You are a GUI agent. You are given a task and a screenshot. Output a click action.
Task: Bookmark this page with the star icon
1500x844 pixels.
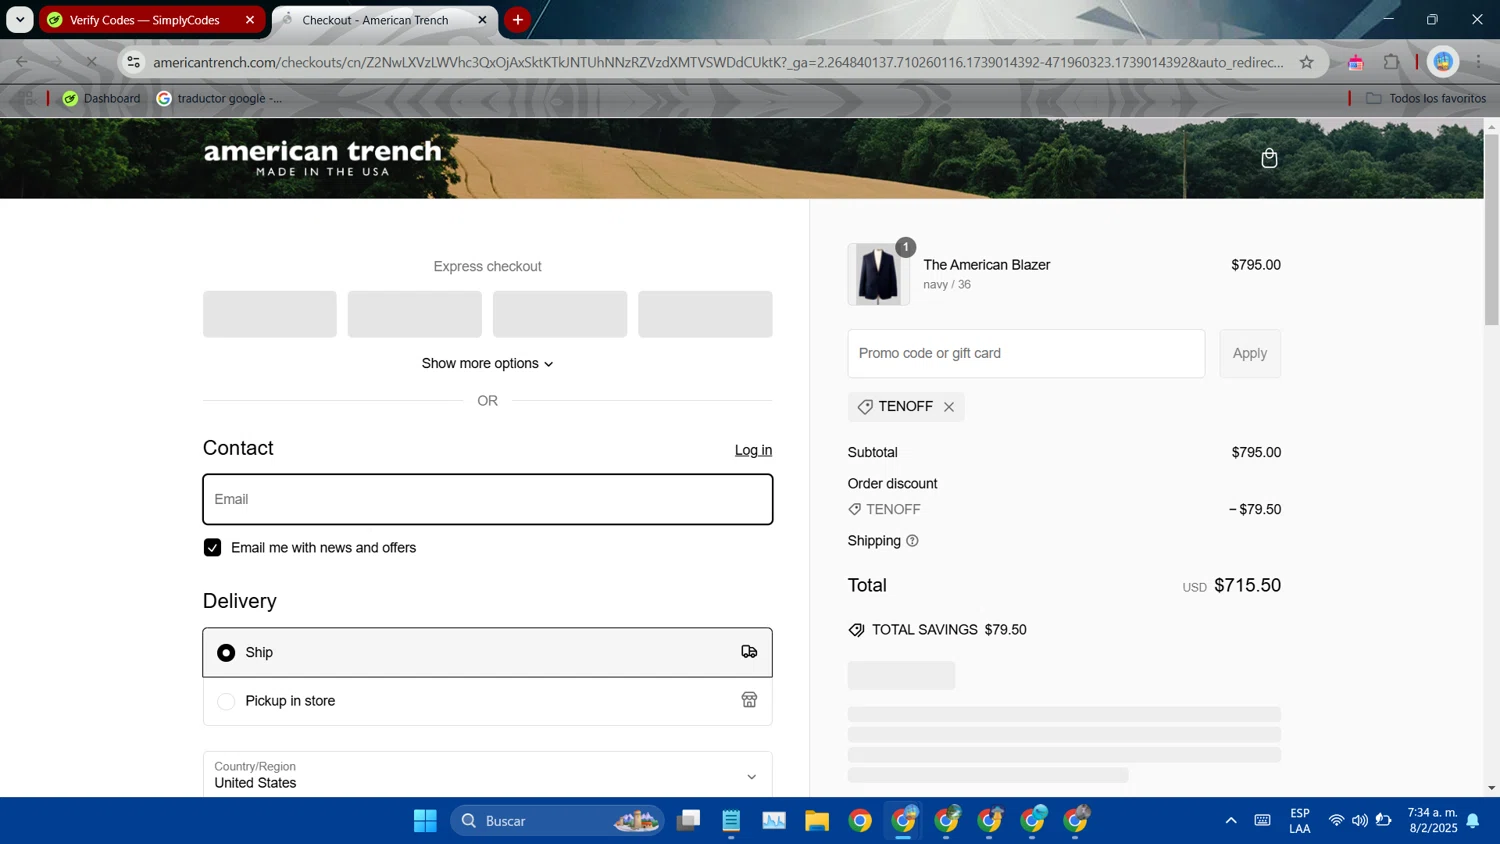[x=1306, y=62]
